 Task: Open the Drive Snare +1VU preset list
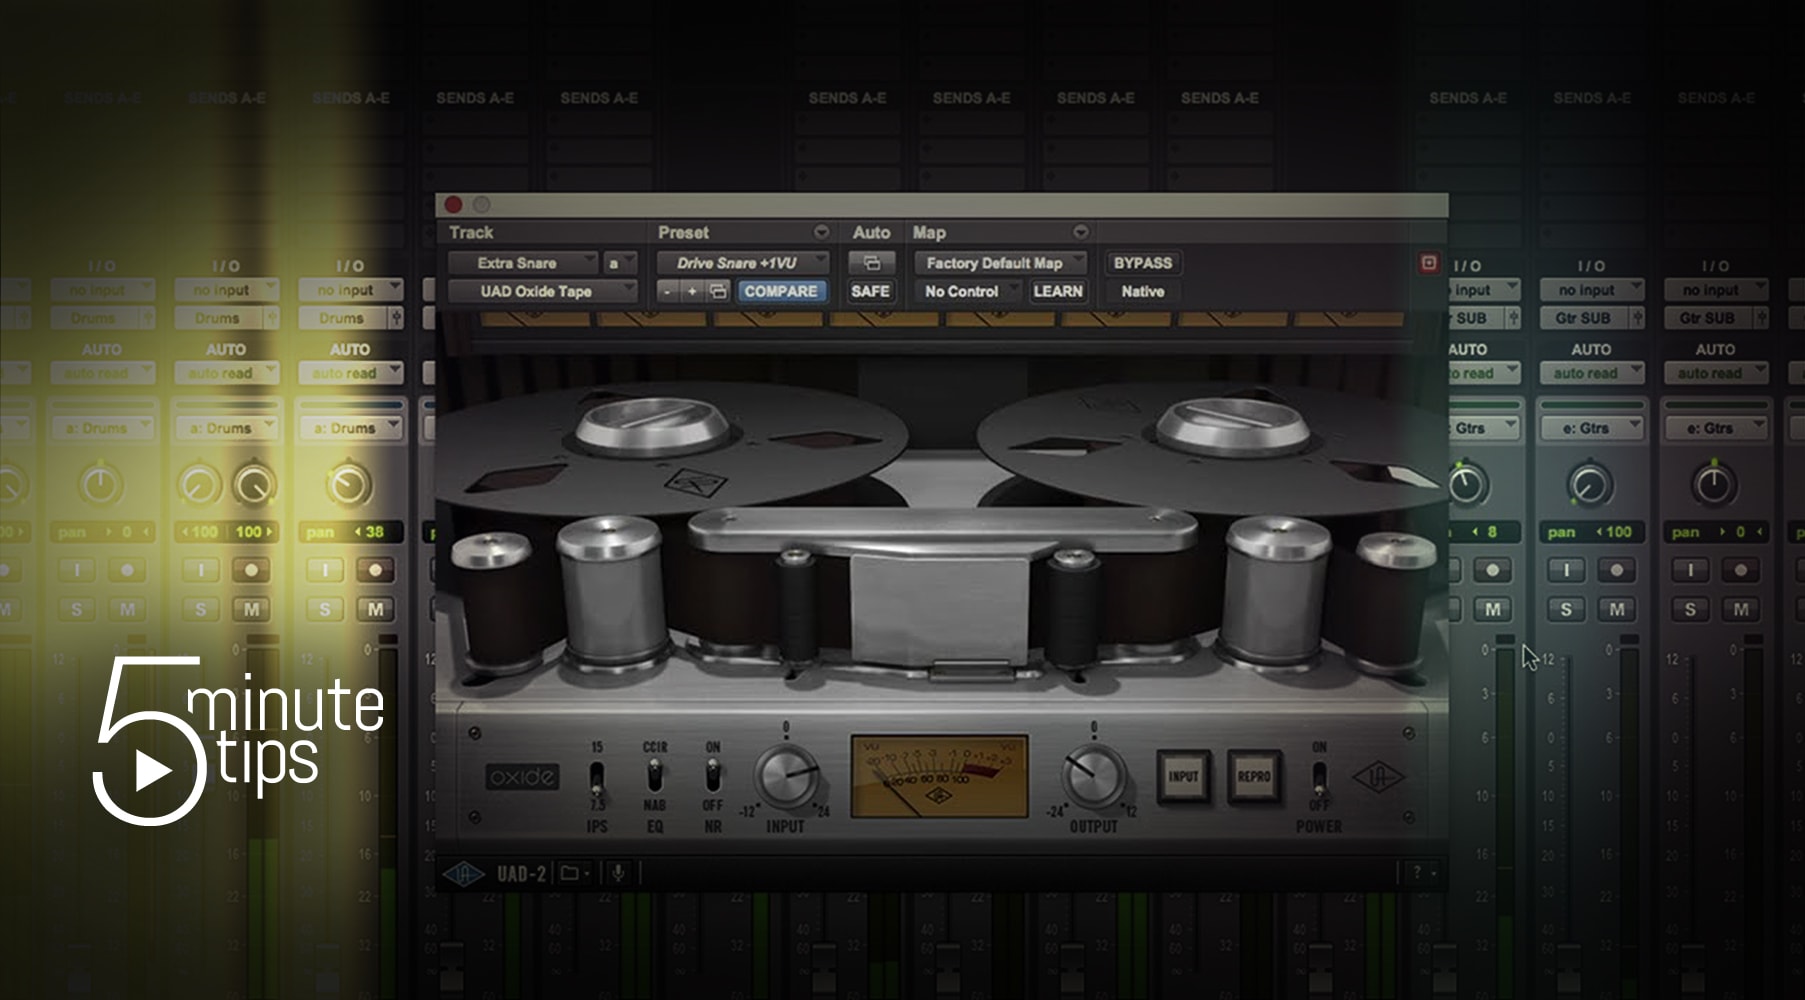(x=743, y=263)
